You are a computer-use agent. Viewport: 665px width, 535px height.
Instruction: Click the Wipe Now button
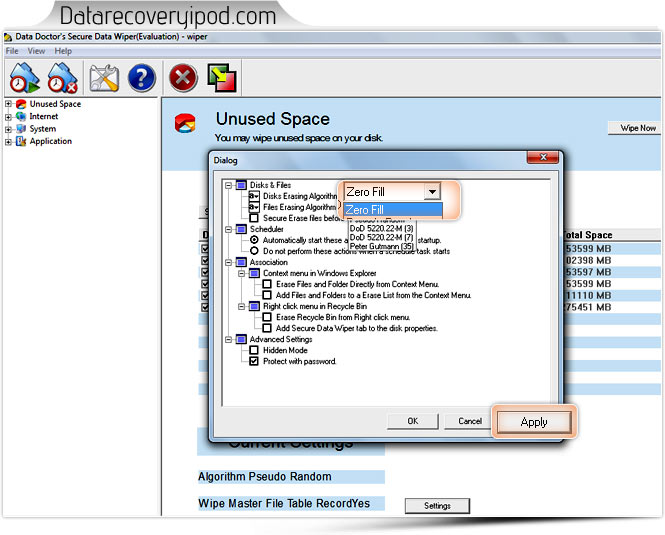[635, 128]
